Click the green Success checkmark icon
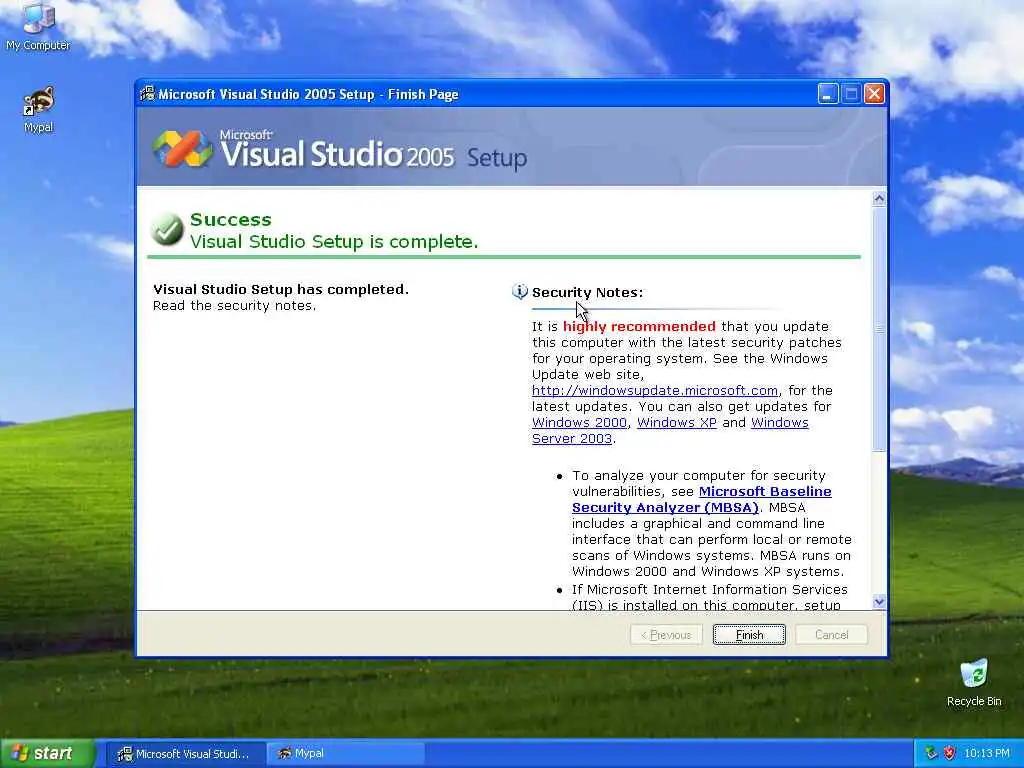This screenshot has width=1024, height=768. (167, 229)
